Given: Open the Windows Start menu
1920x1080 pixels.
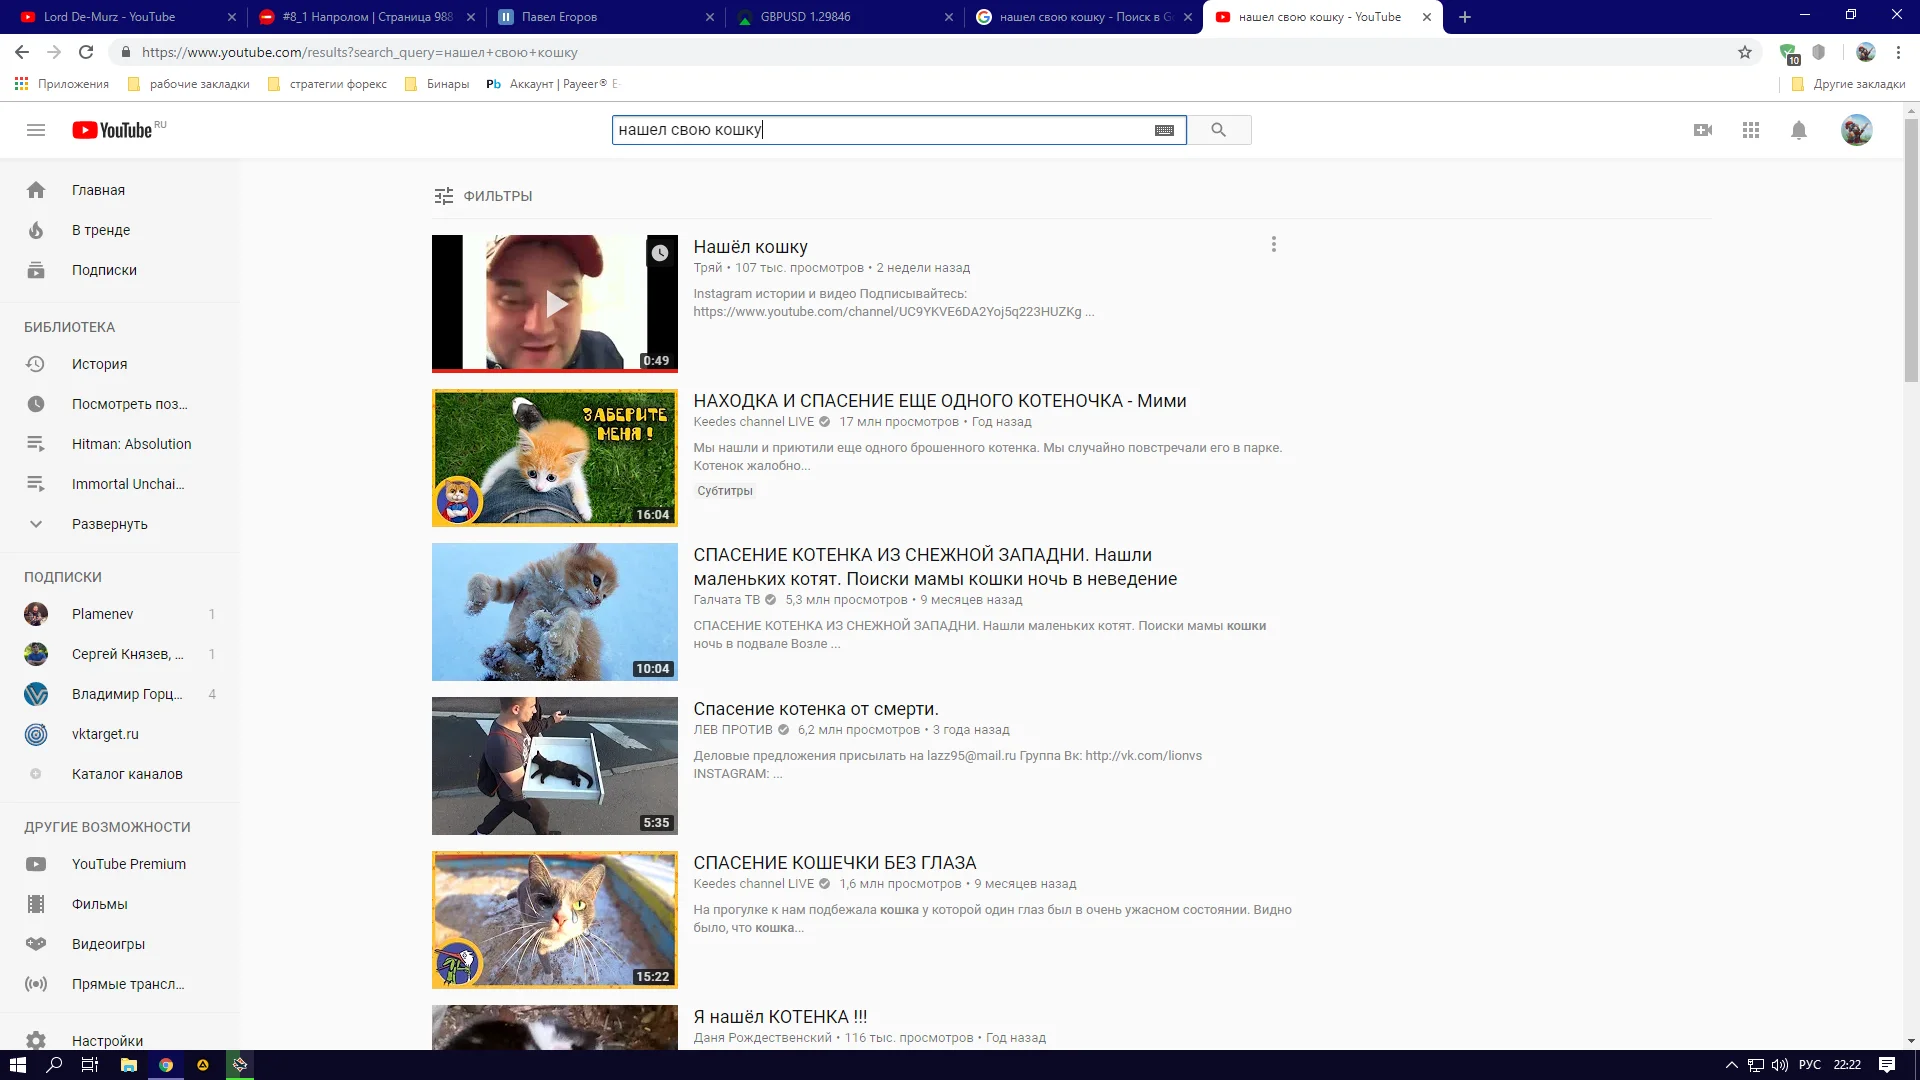Looking at the screenshot, I should point(17,1065).
